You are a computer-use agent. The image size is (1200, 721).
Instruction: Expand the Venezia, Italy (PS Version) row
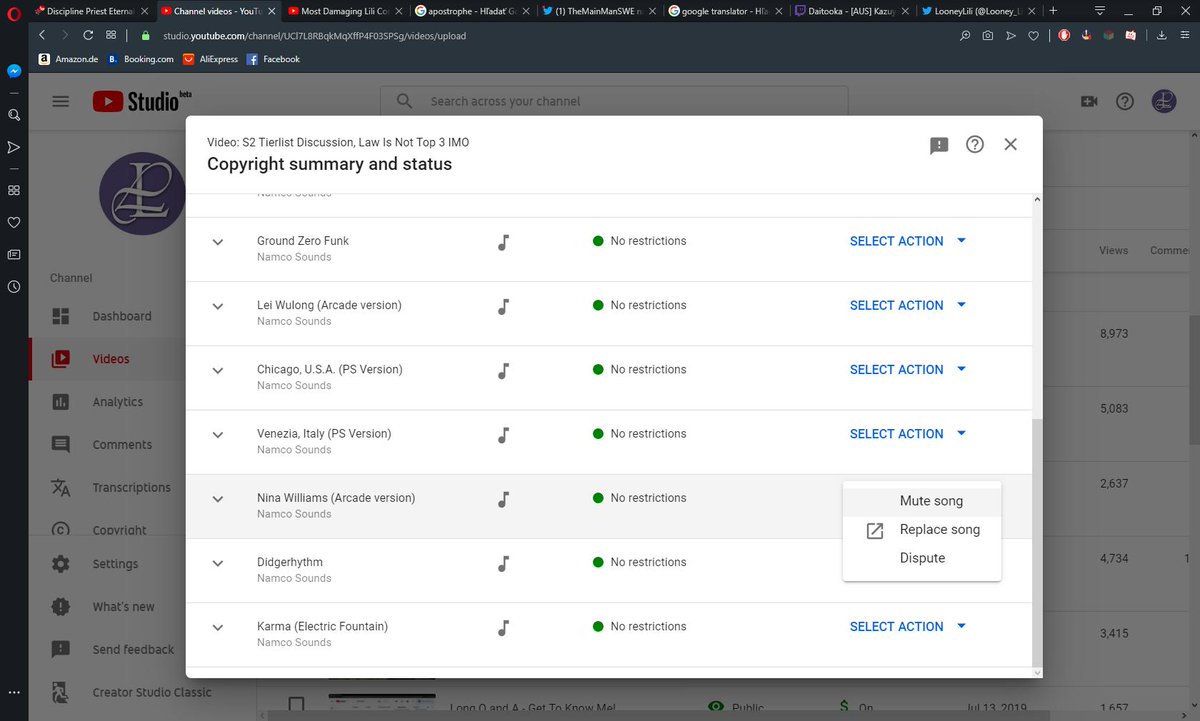click(218, 434)
